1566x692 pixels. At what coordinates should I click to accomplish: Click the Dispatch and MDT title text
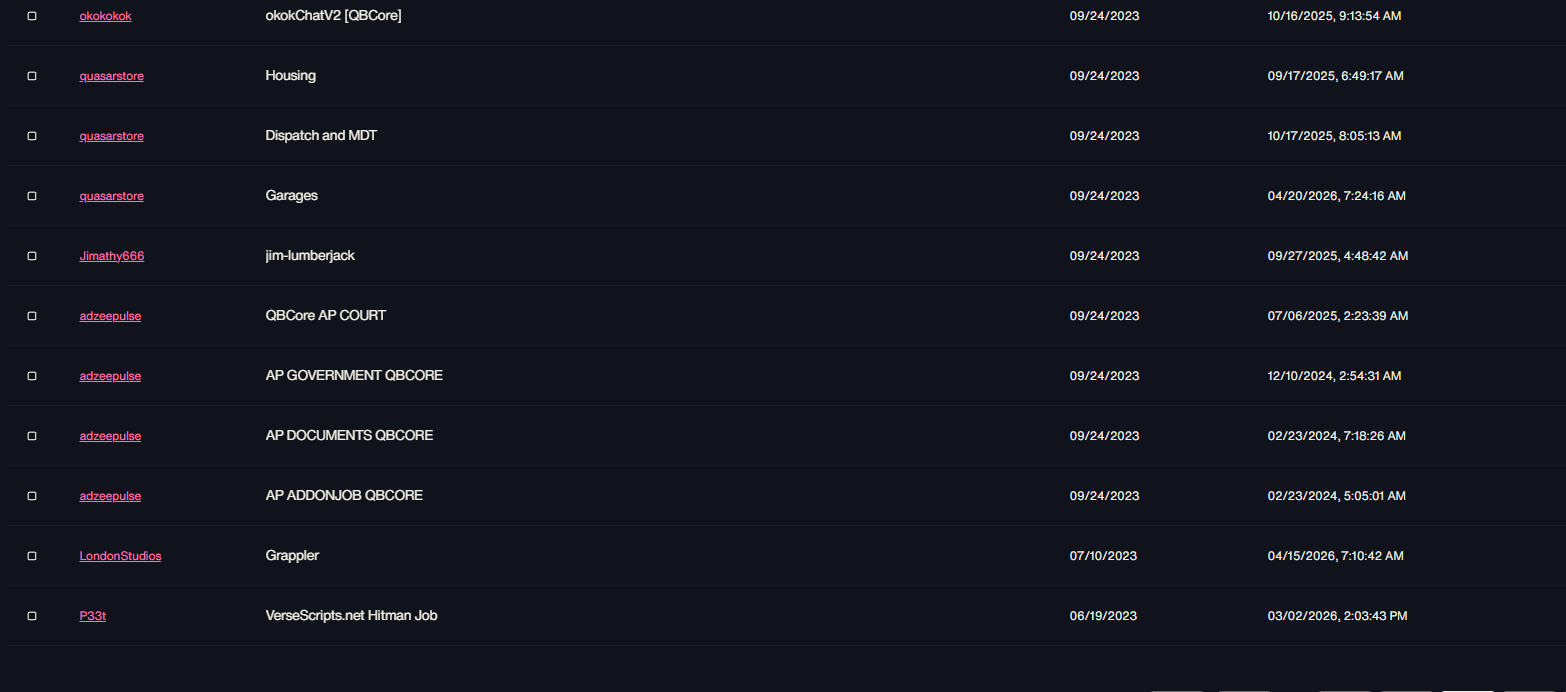click(321, 135)
